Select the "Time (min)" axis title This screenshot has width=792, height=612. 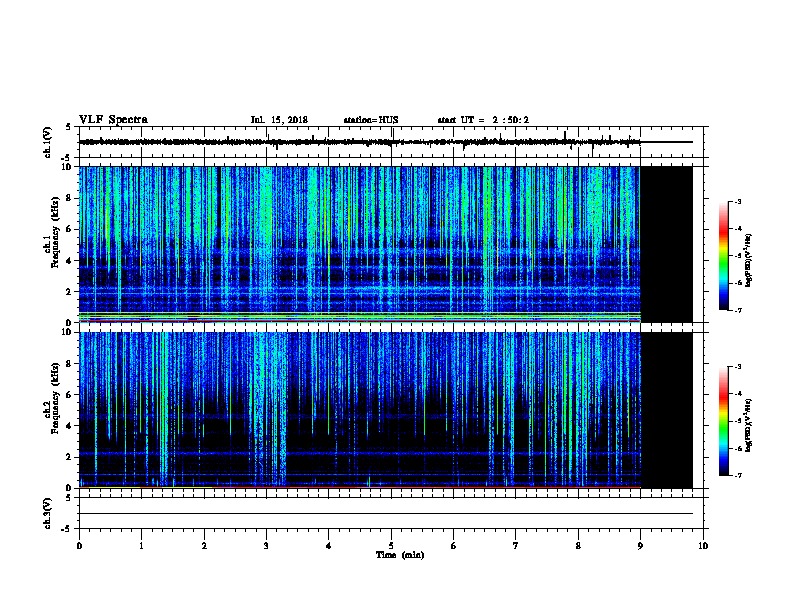(x=400, y=555)
